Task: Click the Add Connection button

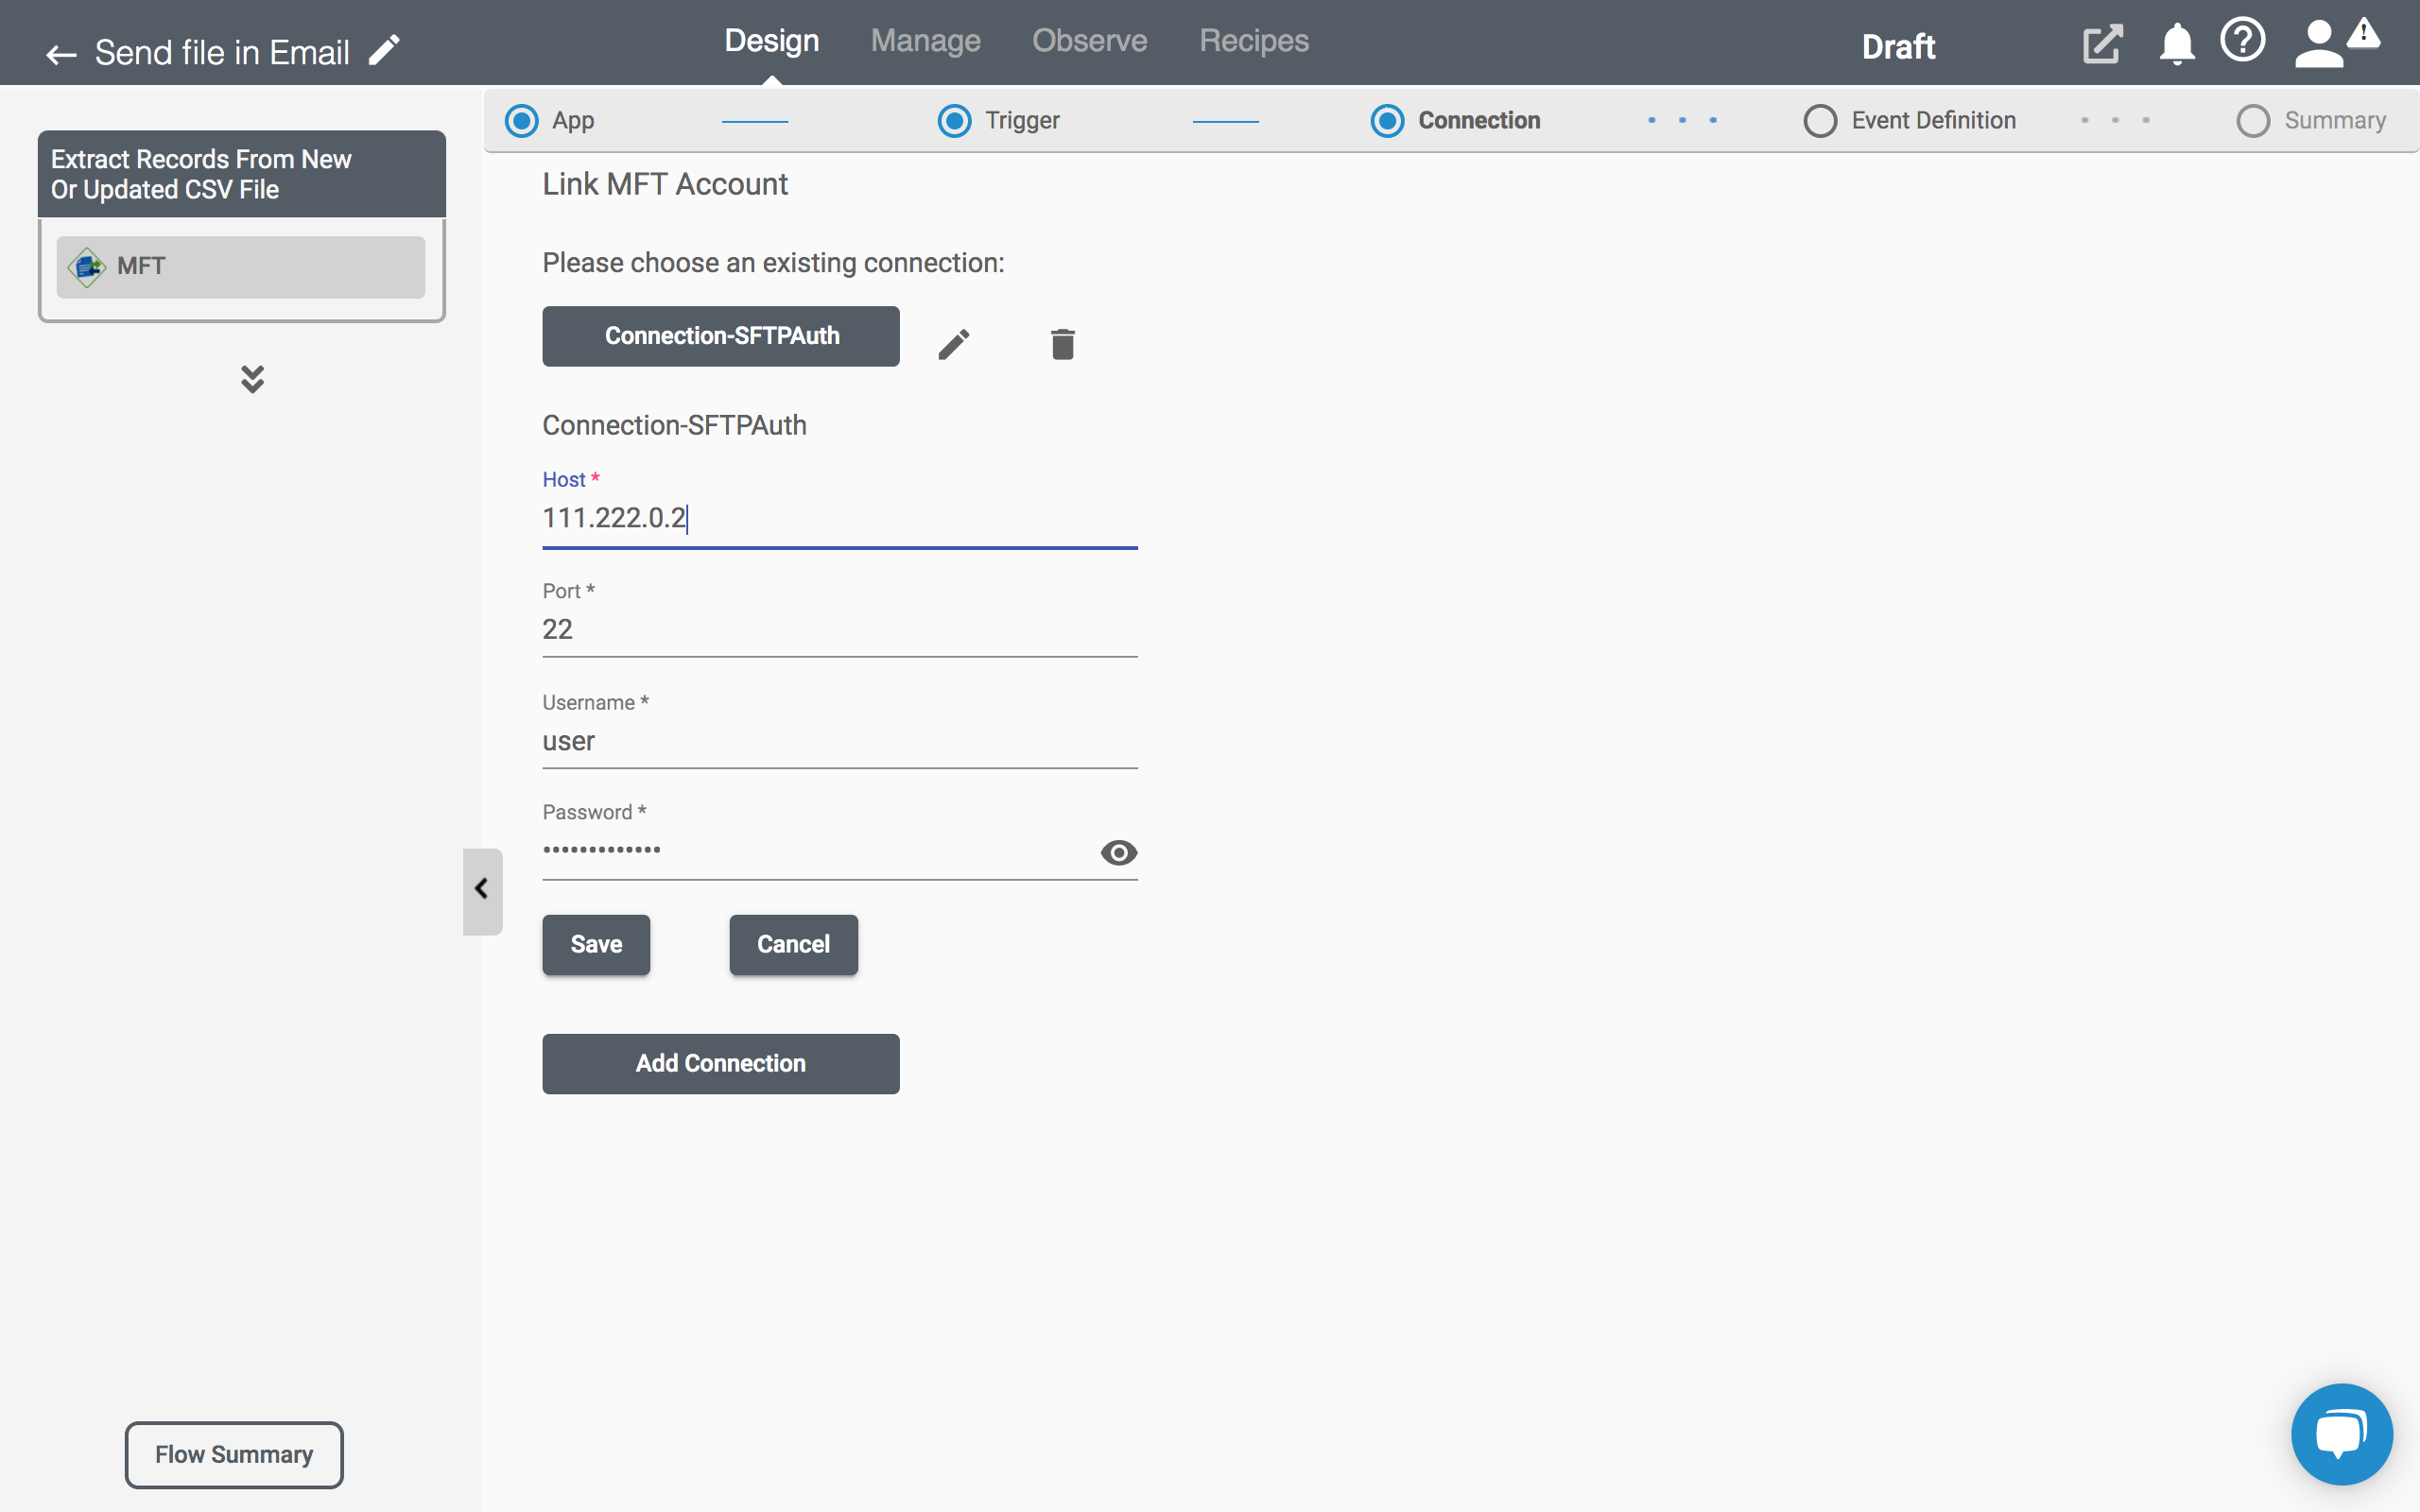Action: click(x=721, y=1062)
